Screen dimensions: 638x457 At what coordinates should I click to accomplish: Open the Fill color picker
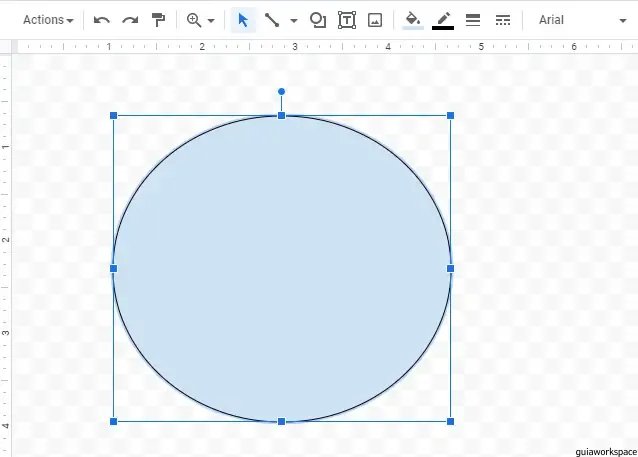point(413,20)
